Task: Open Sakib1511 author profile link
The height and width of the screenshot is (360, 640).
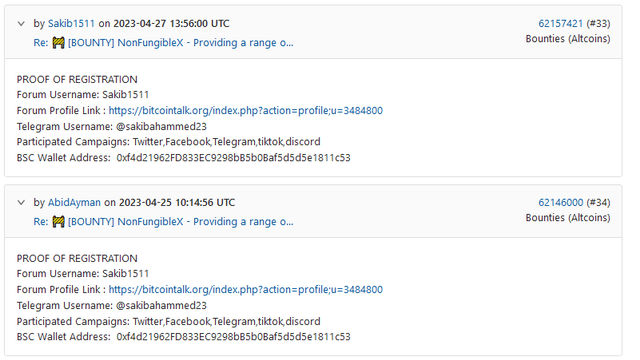Action: coord(71,24)
